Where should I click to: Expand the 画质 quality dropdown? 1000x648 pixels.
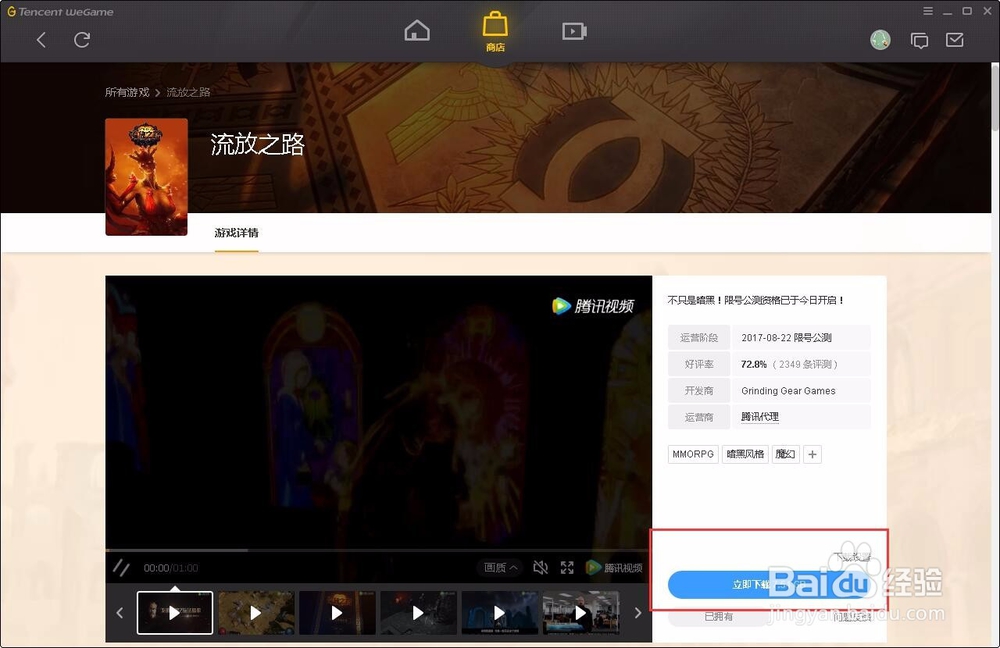498,567
